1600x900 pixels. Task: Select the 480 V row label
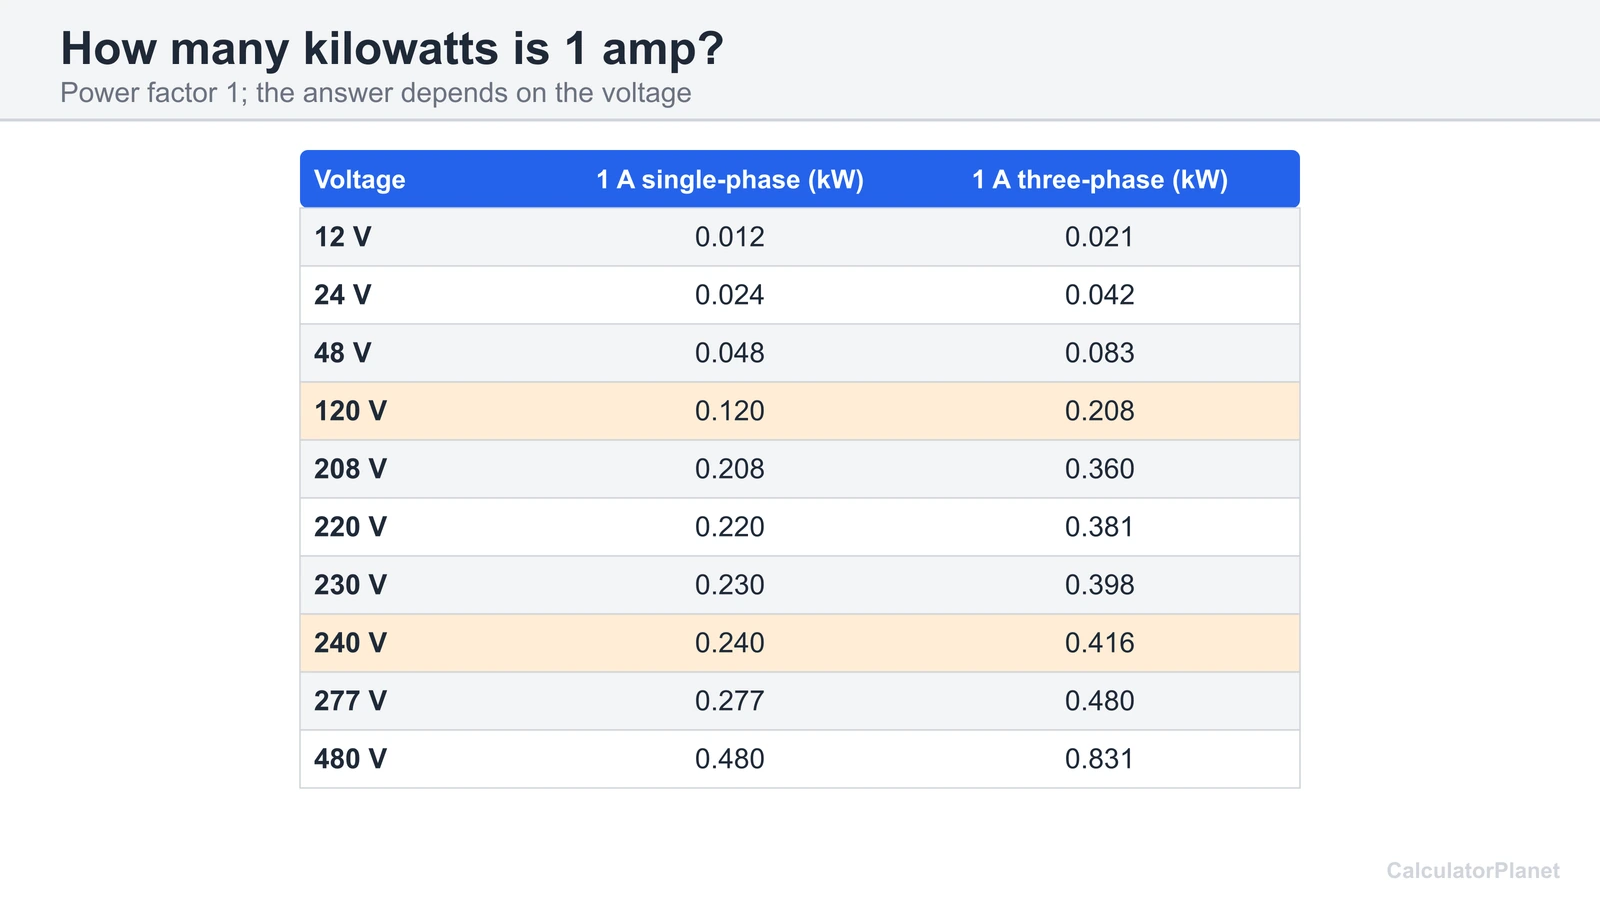click(x=350, y=759)
